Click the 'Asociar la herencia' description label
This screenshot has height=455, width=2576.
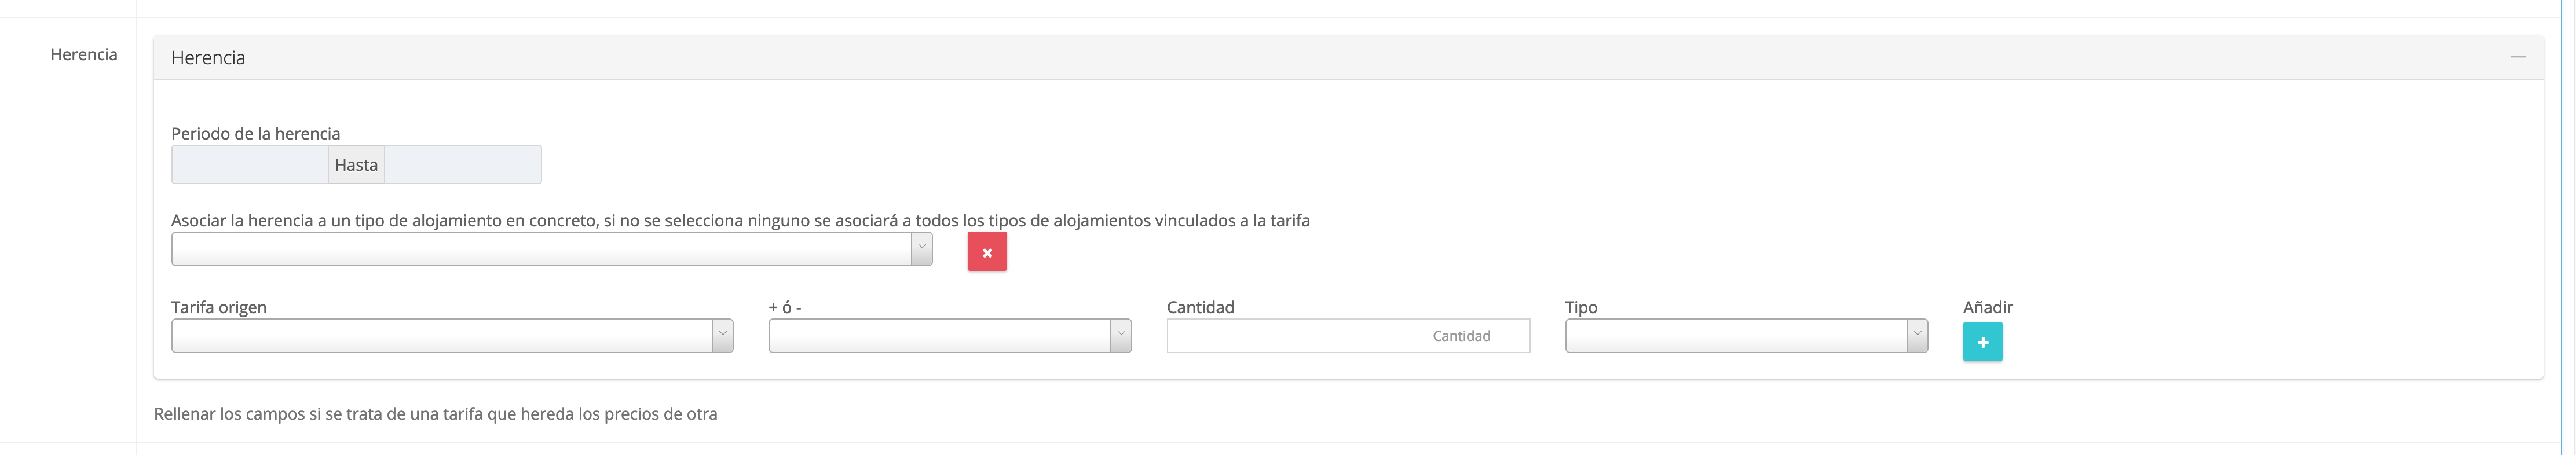tap(740, 221)
